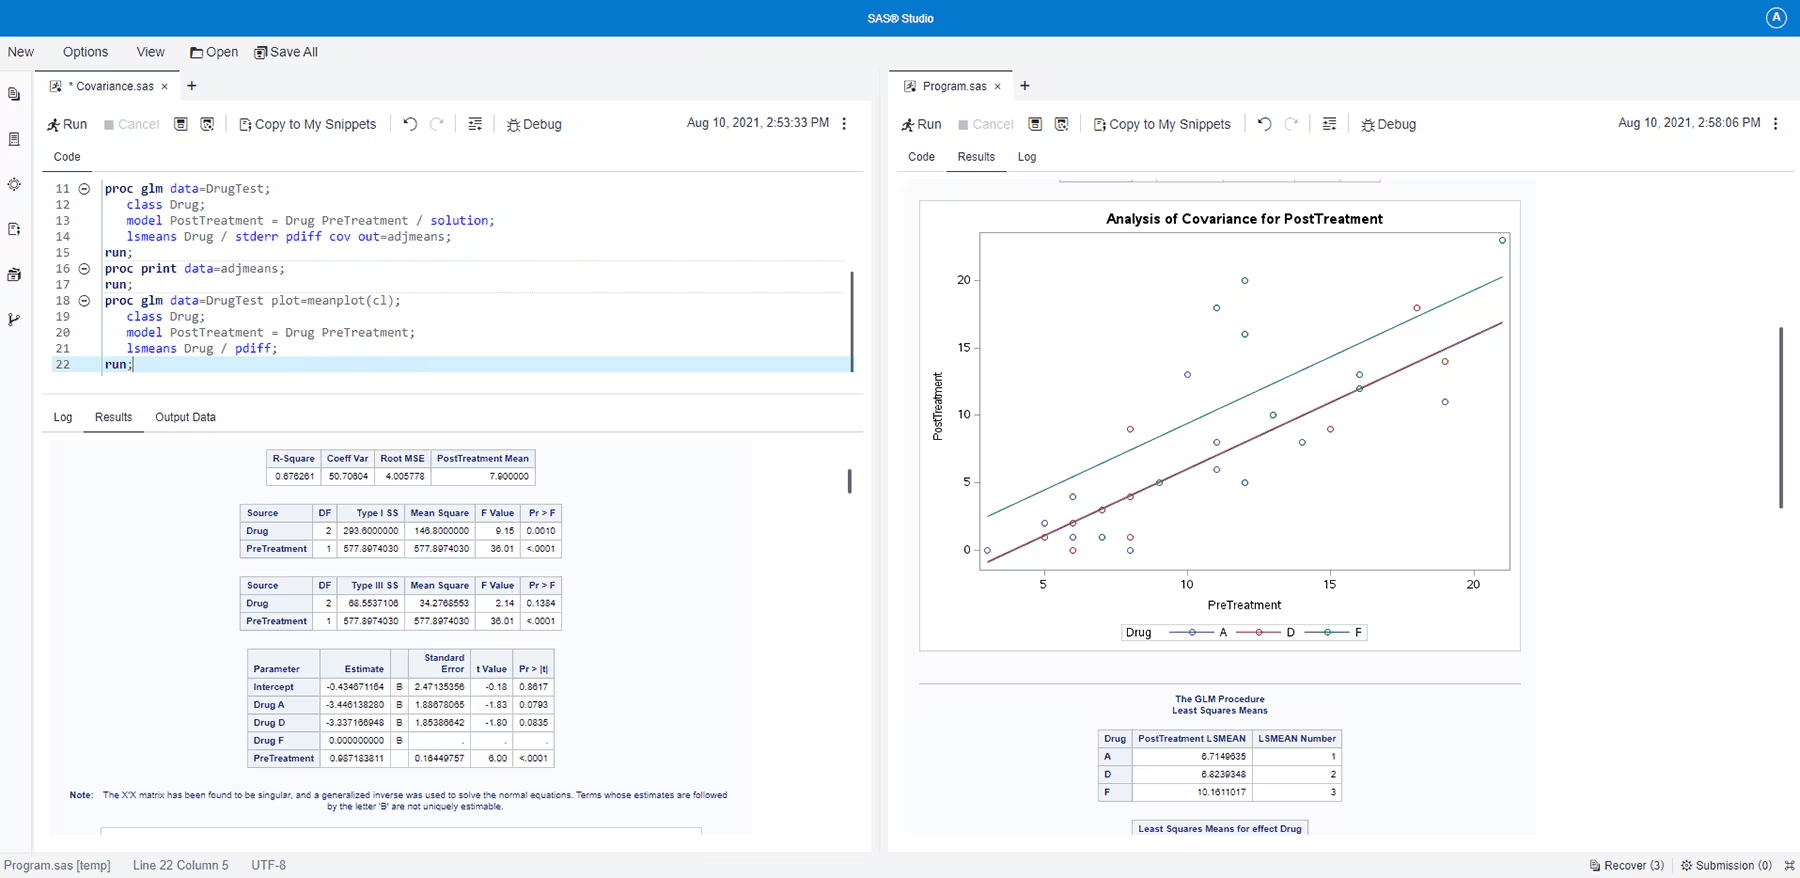Viewport: 1800px width, 878px height.
Task: Collapse the proc glm block at line 11
Action: pos(84,189)
